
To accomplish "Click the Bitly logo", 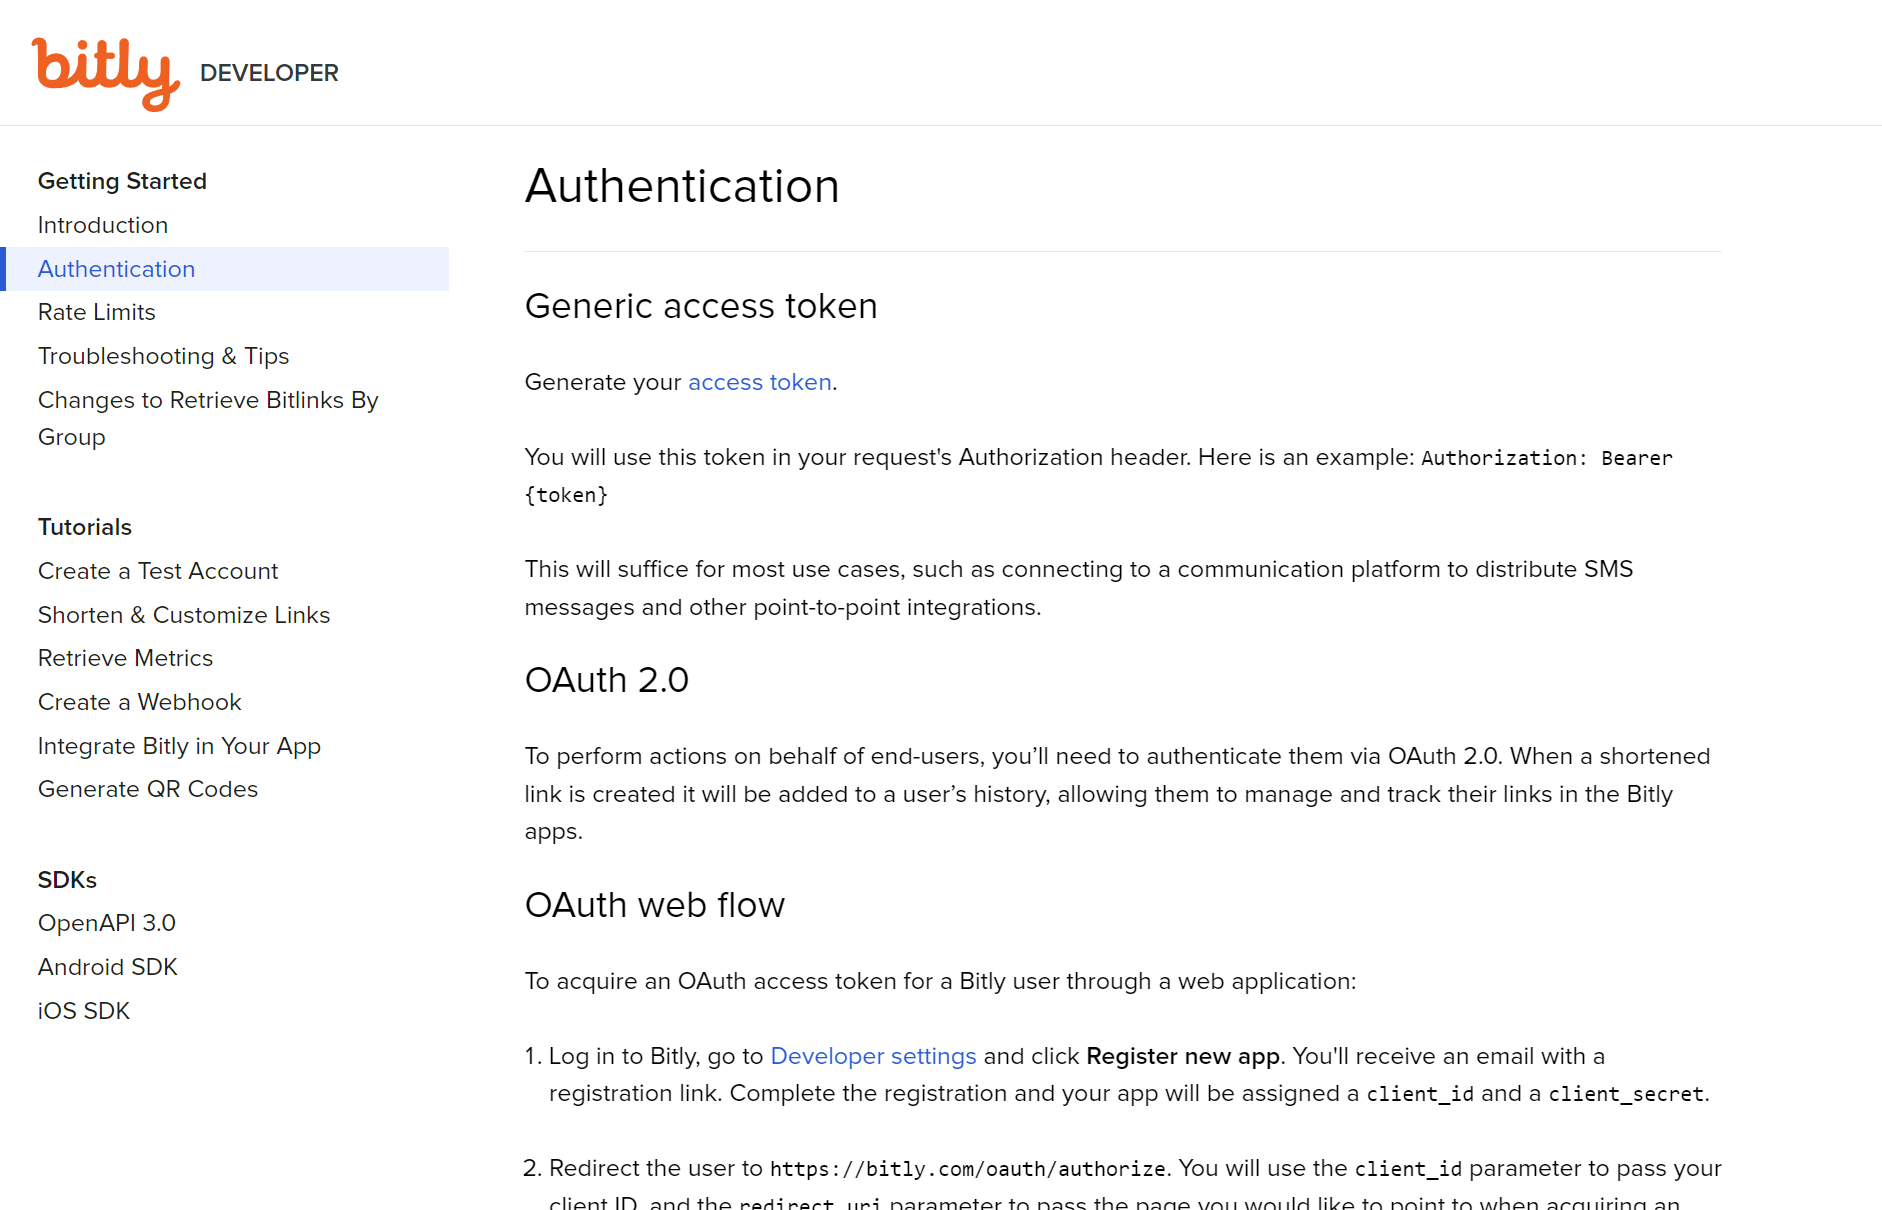I will (x=105, y=74).
